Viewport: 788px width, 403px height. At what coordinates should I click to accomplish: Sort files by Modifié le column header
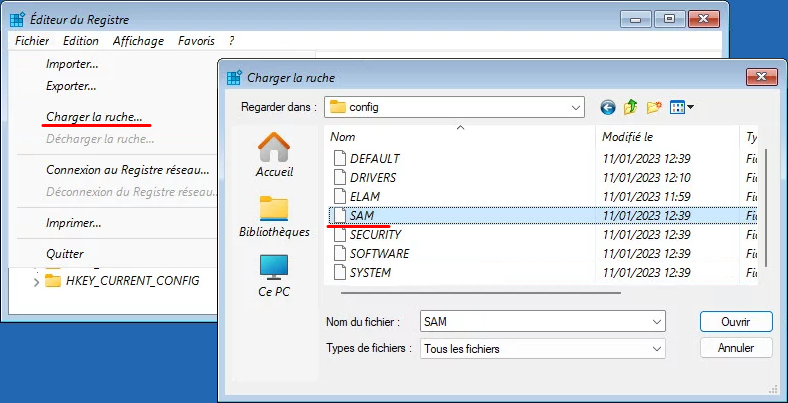(x=628, y=136)
